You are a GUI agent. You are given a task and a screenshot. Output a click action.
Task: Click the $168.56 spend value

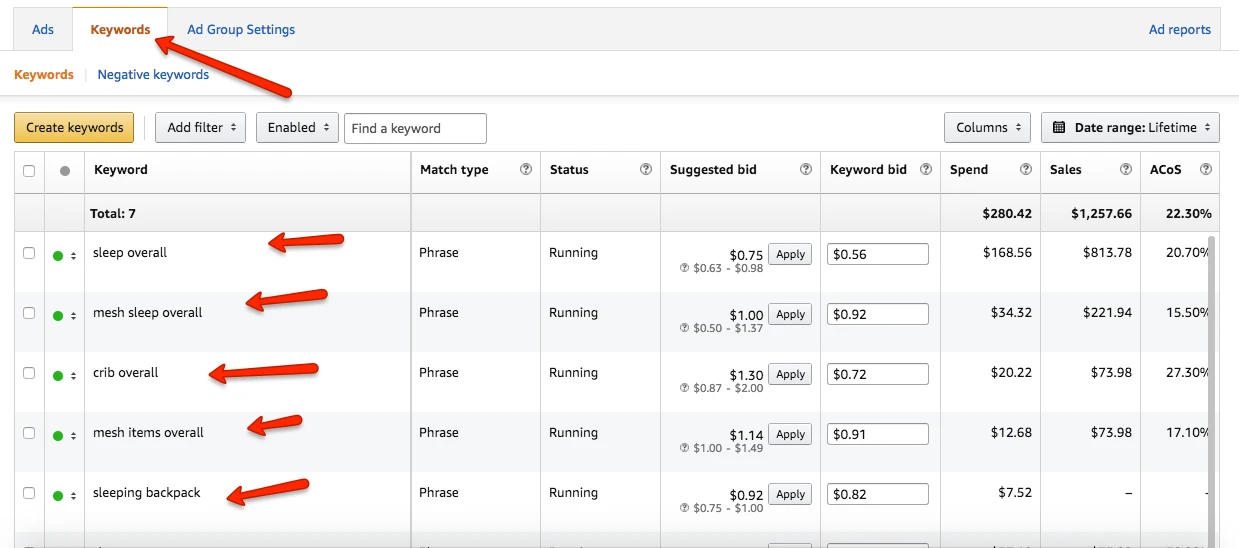[x=1007, y=253]
